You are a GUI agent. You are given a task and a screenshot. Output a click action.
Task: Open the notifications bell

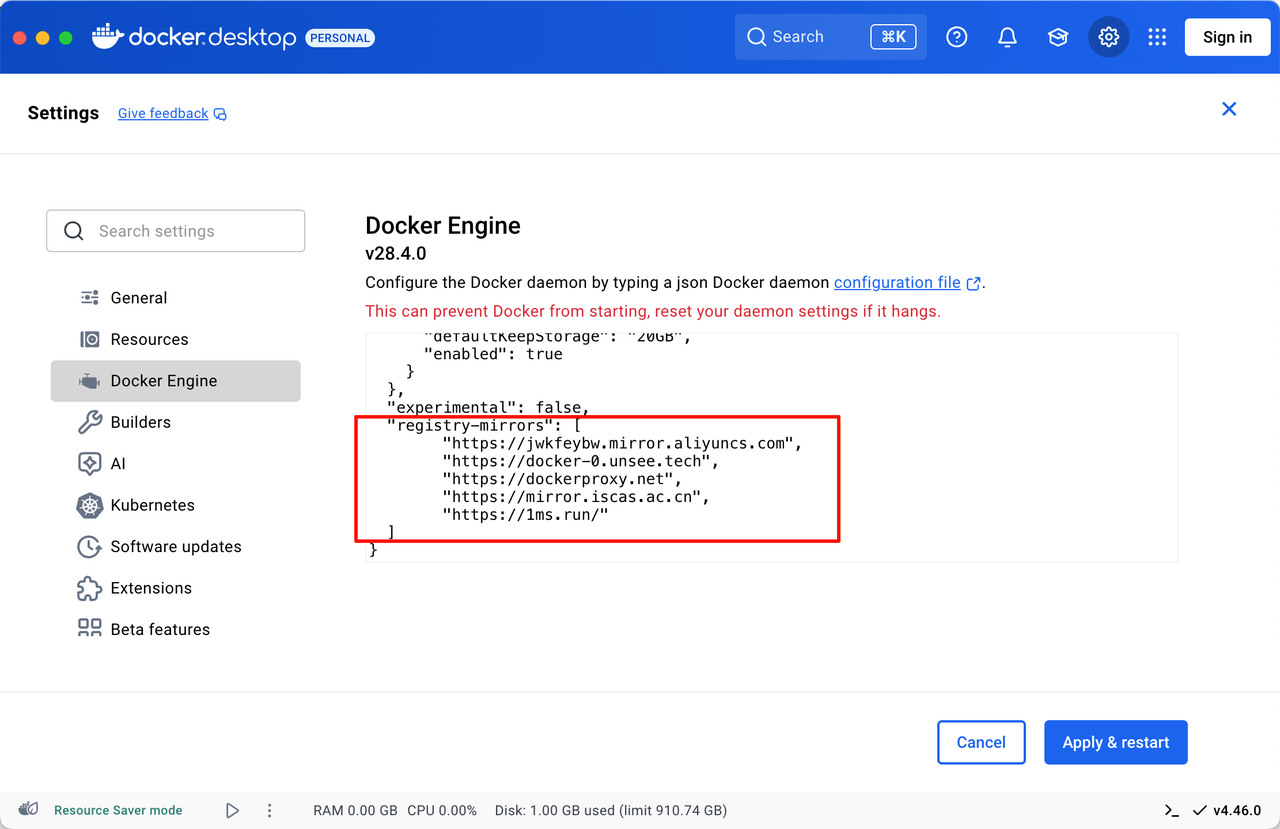click(x=1007, y=37)
